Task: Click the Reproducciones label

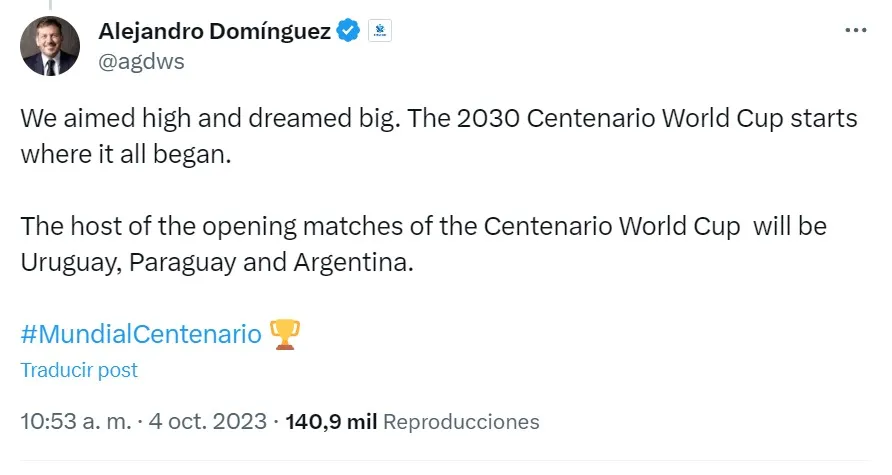Action: (x=461, y=421)
